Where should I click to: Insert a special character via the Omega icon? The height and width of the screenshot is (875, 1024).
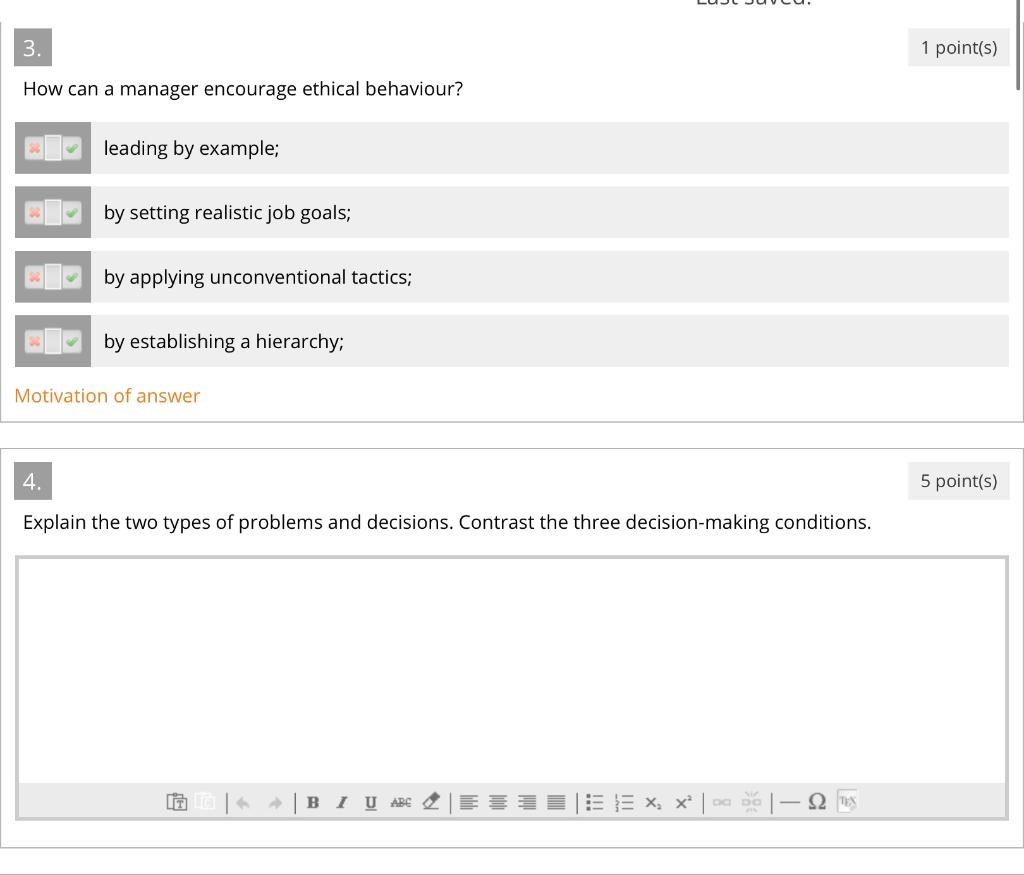tap(816, 801)
